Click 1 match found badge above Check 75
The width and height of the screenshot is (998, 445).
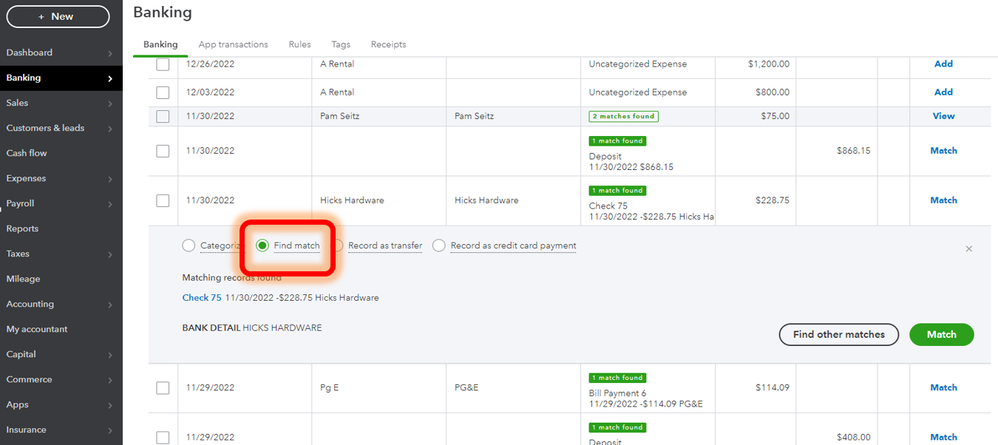[617, 190]
